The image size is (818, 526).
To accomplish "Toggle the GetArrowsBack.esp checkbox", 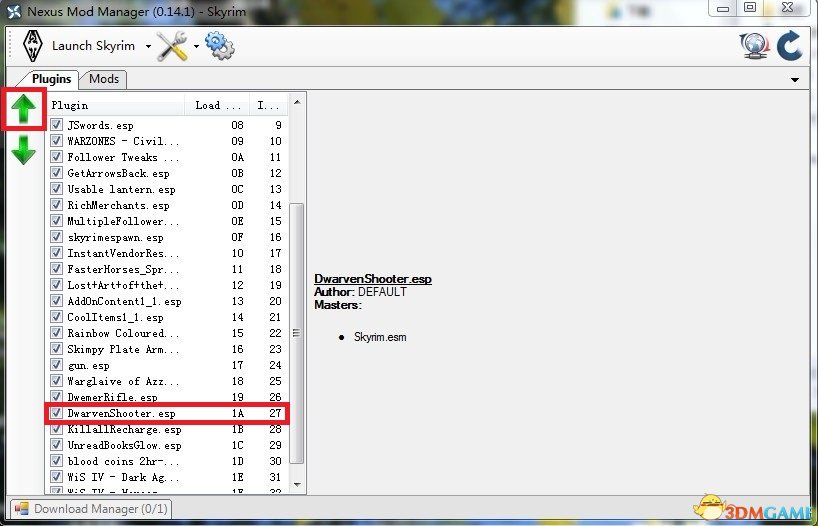I will [x=56, y=173].
